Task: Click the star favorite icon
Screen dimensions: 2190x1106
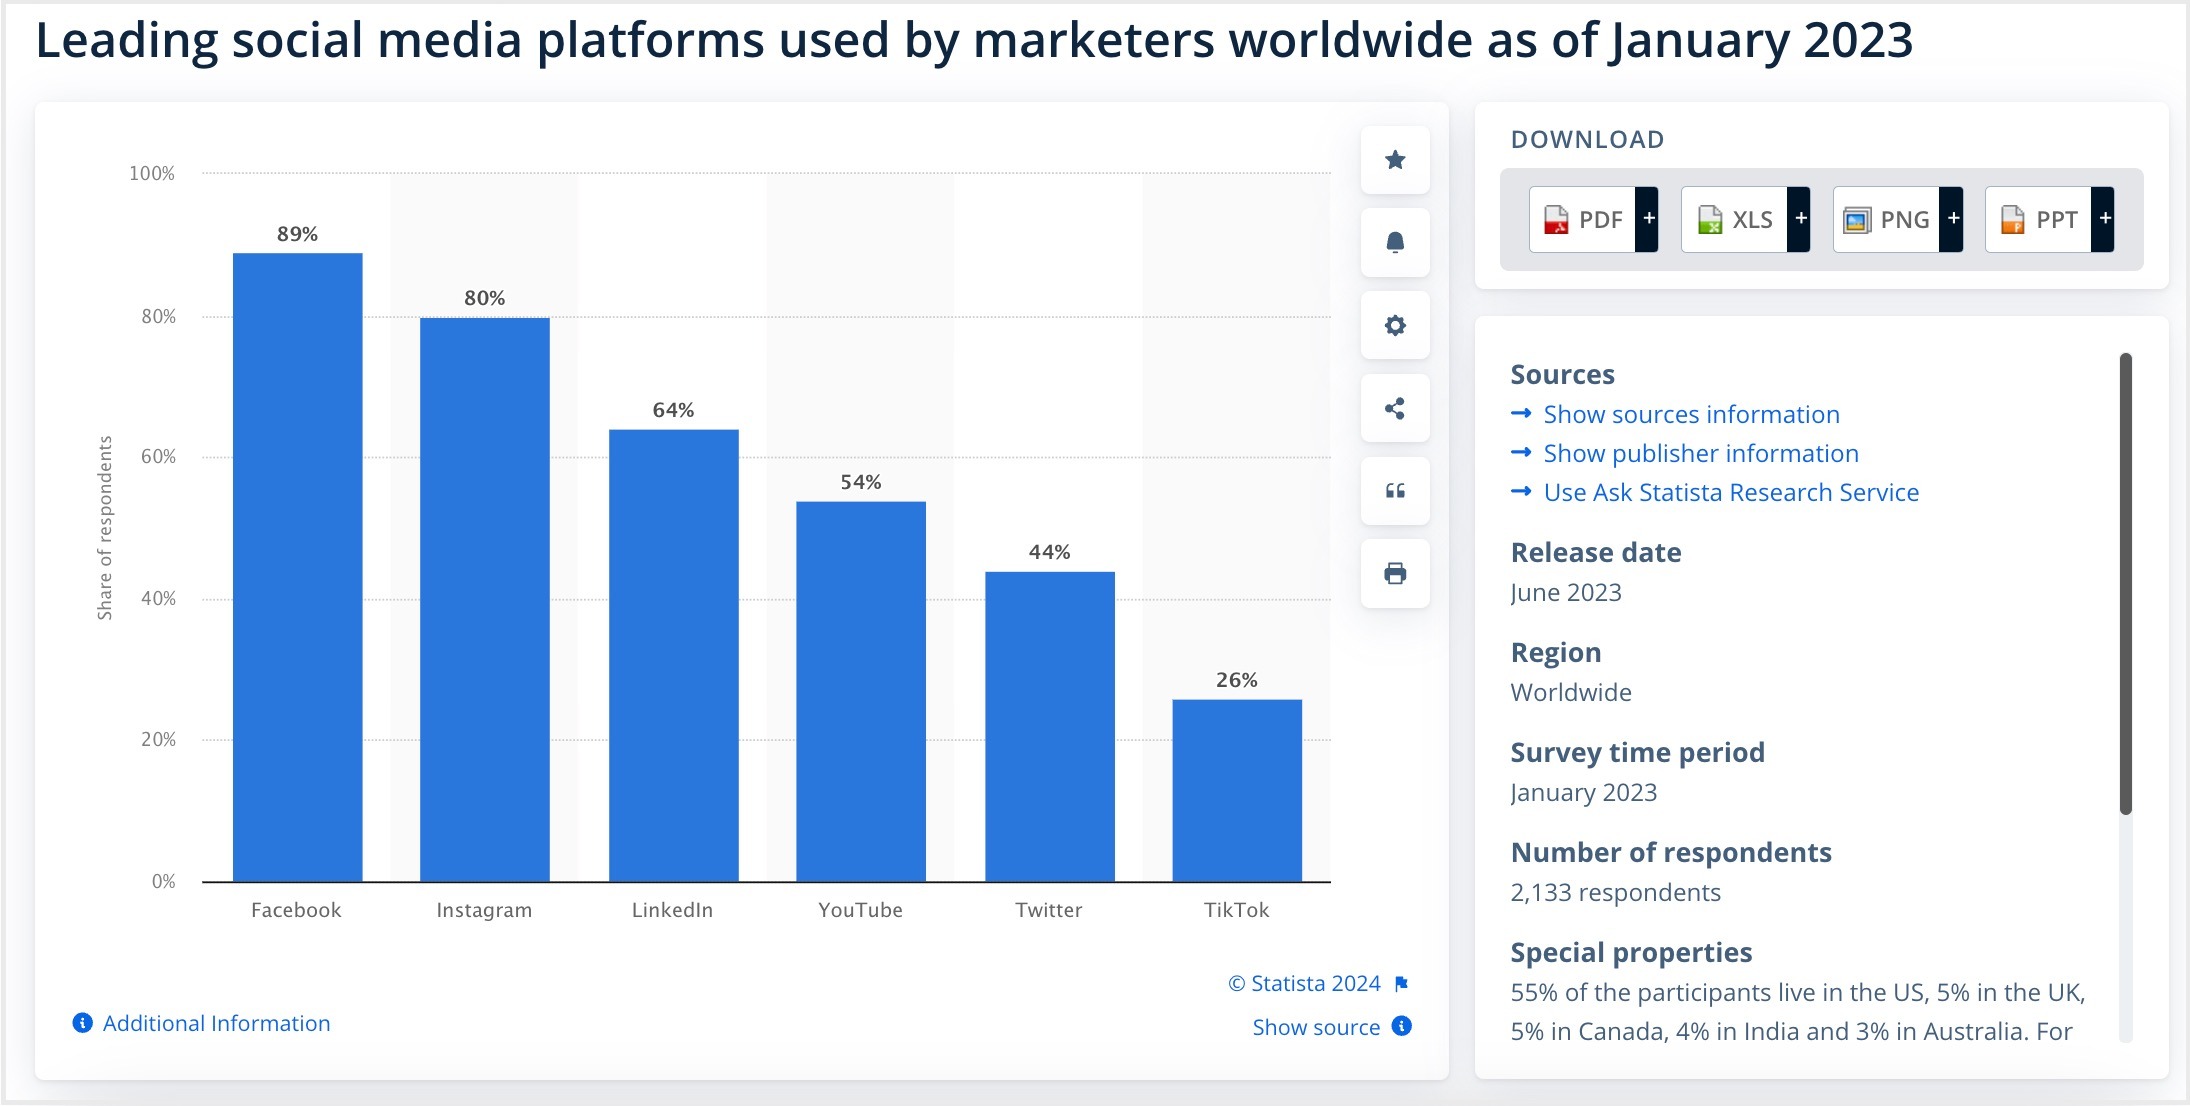Action: point(1395,160)
